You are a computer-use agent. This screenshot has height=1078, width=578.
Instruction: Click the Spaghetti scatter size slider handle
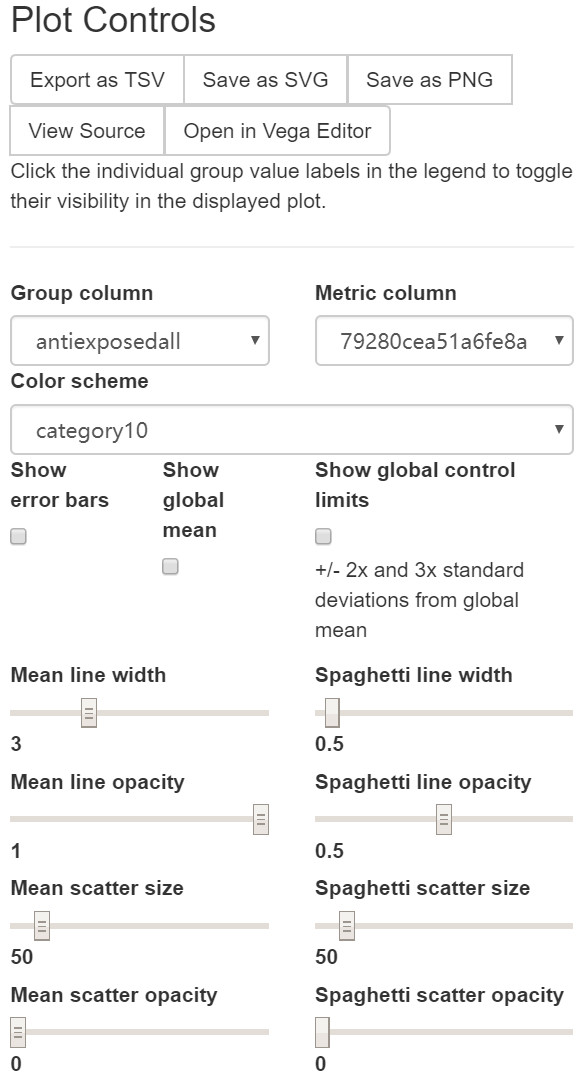tap(347, 925)
